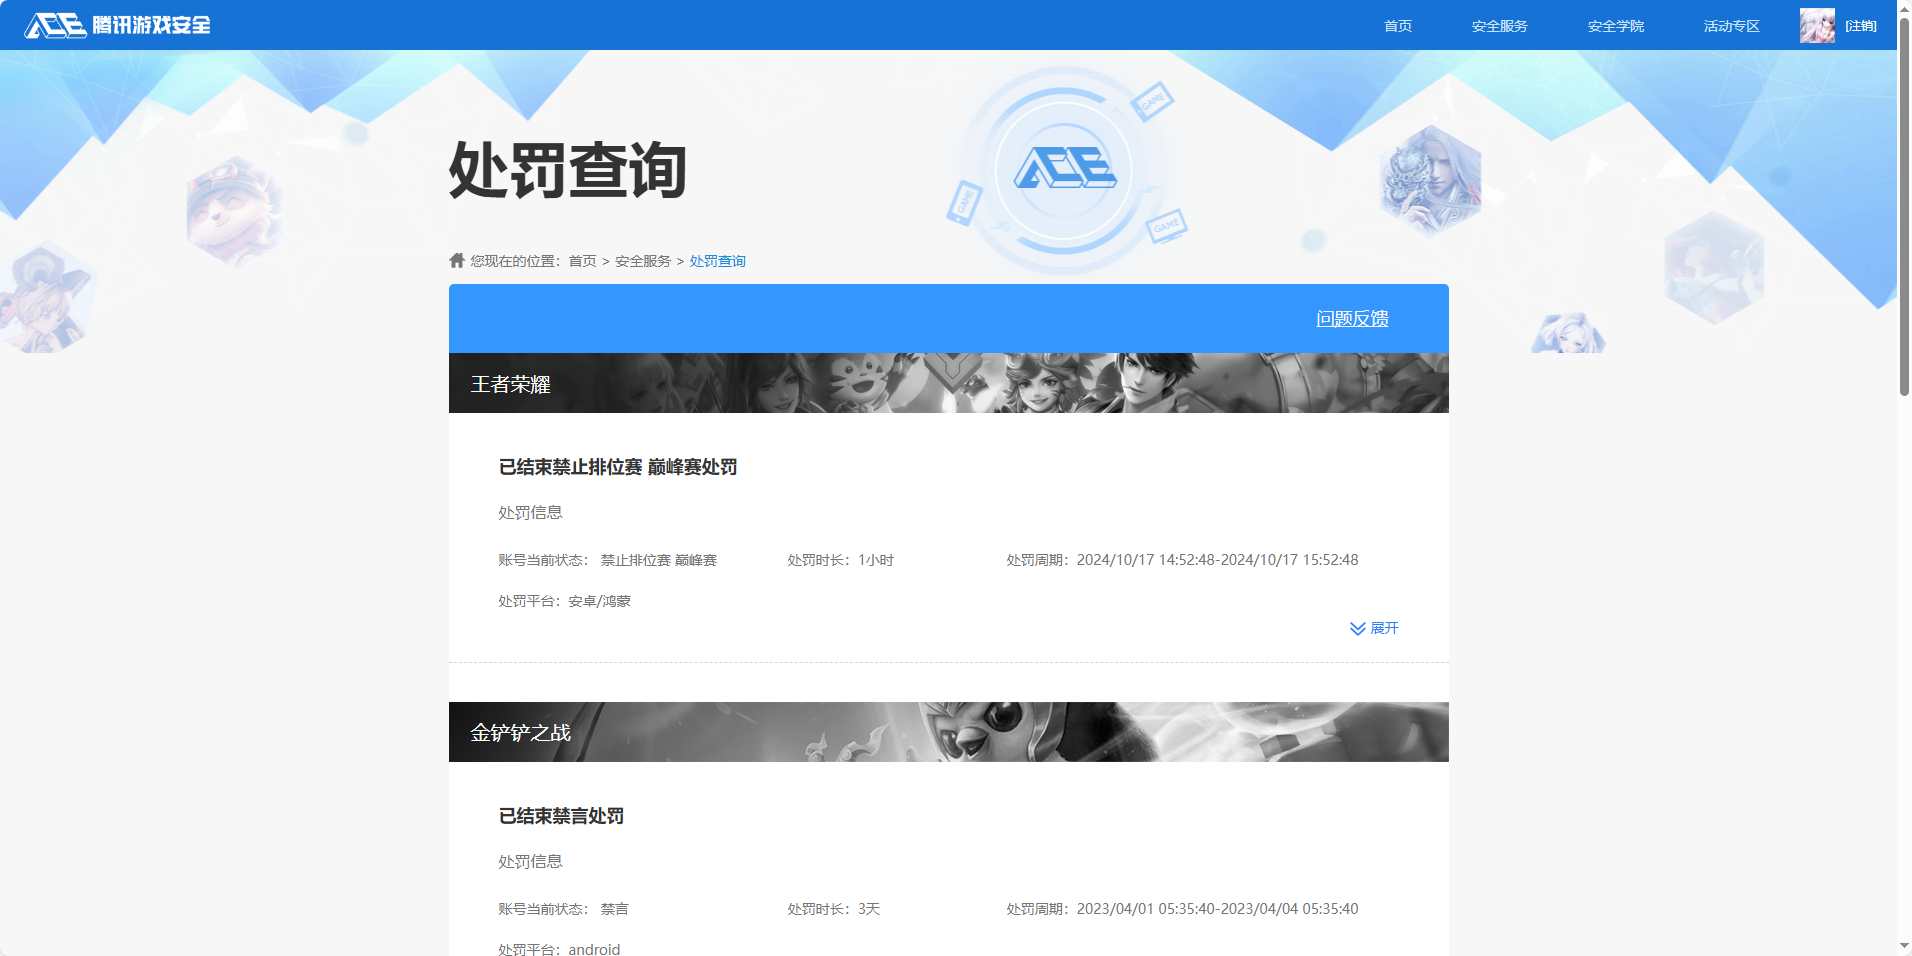Select the 活动专区 navigation item
Viewport: 1912px width, 956px height.
[x=1731, y=26]
